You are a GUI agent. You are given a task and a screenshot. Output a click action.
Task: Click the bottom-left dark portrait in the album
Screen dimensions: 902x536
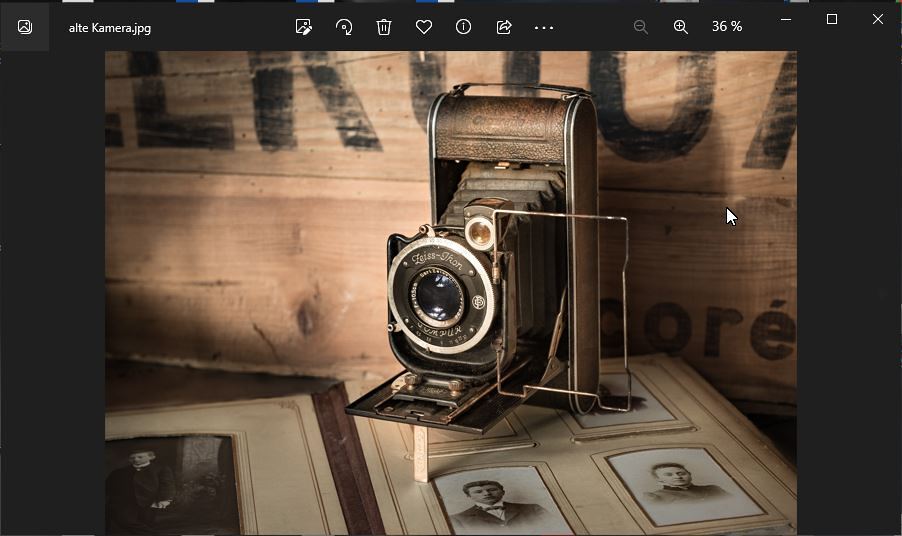(x=170, y=485)
